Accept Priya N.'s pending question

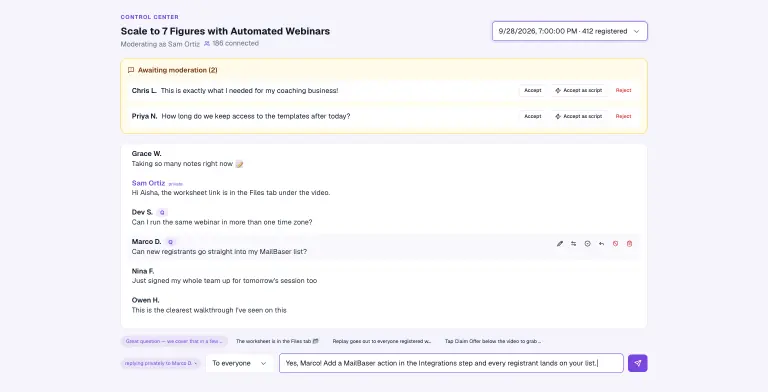click(x=532, y=116)
